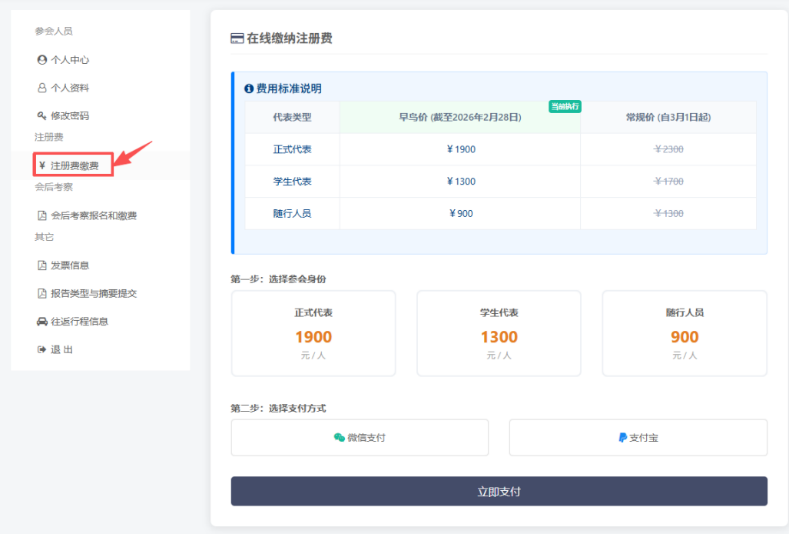
Task: Click the 当前执行 green badge
Action: 565,106
